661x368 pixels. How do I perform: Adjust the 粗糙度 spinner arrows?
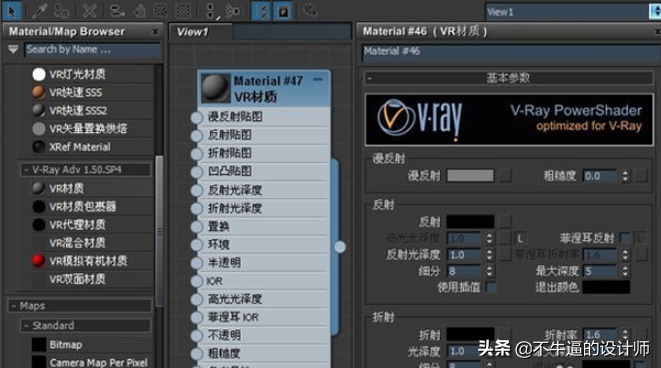click(625, 176)
